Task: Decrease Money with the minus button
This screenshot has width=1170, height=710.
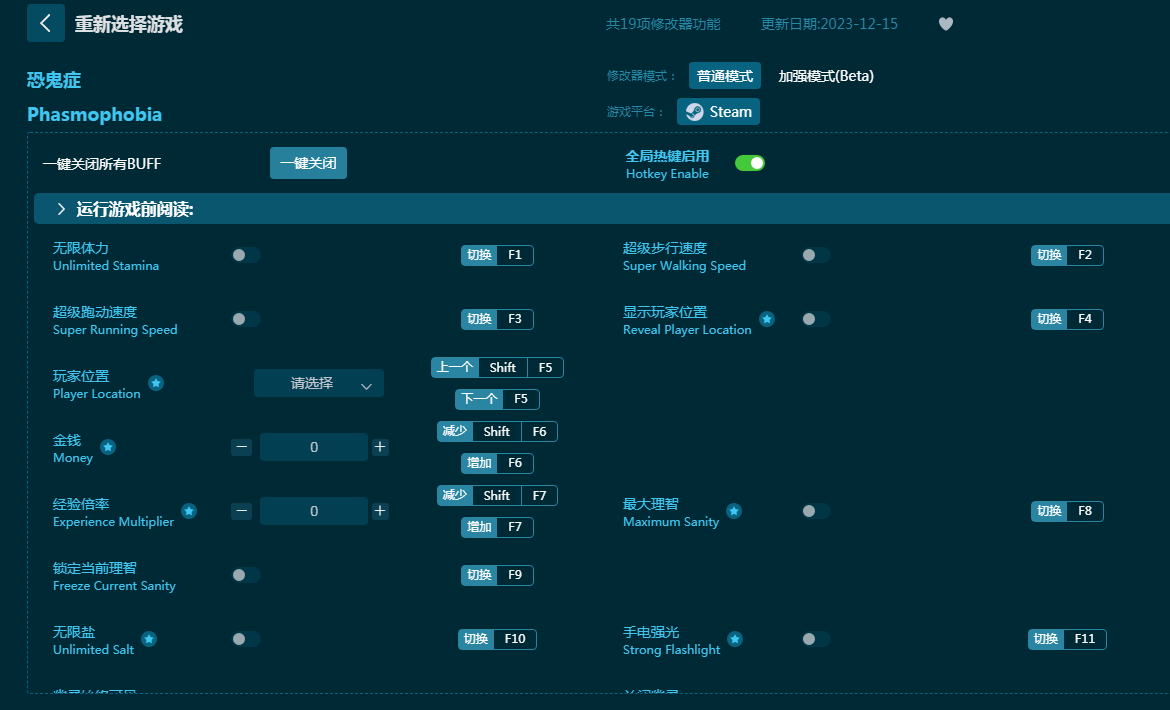Action: pyautogui.click(x=241, y=447)
